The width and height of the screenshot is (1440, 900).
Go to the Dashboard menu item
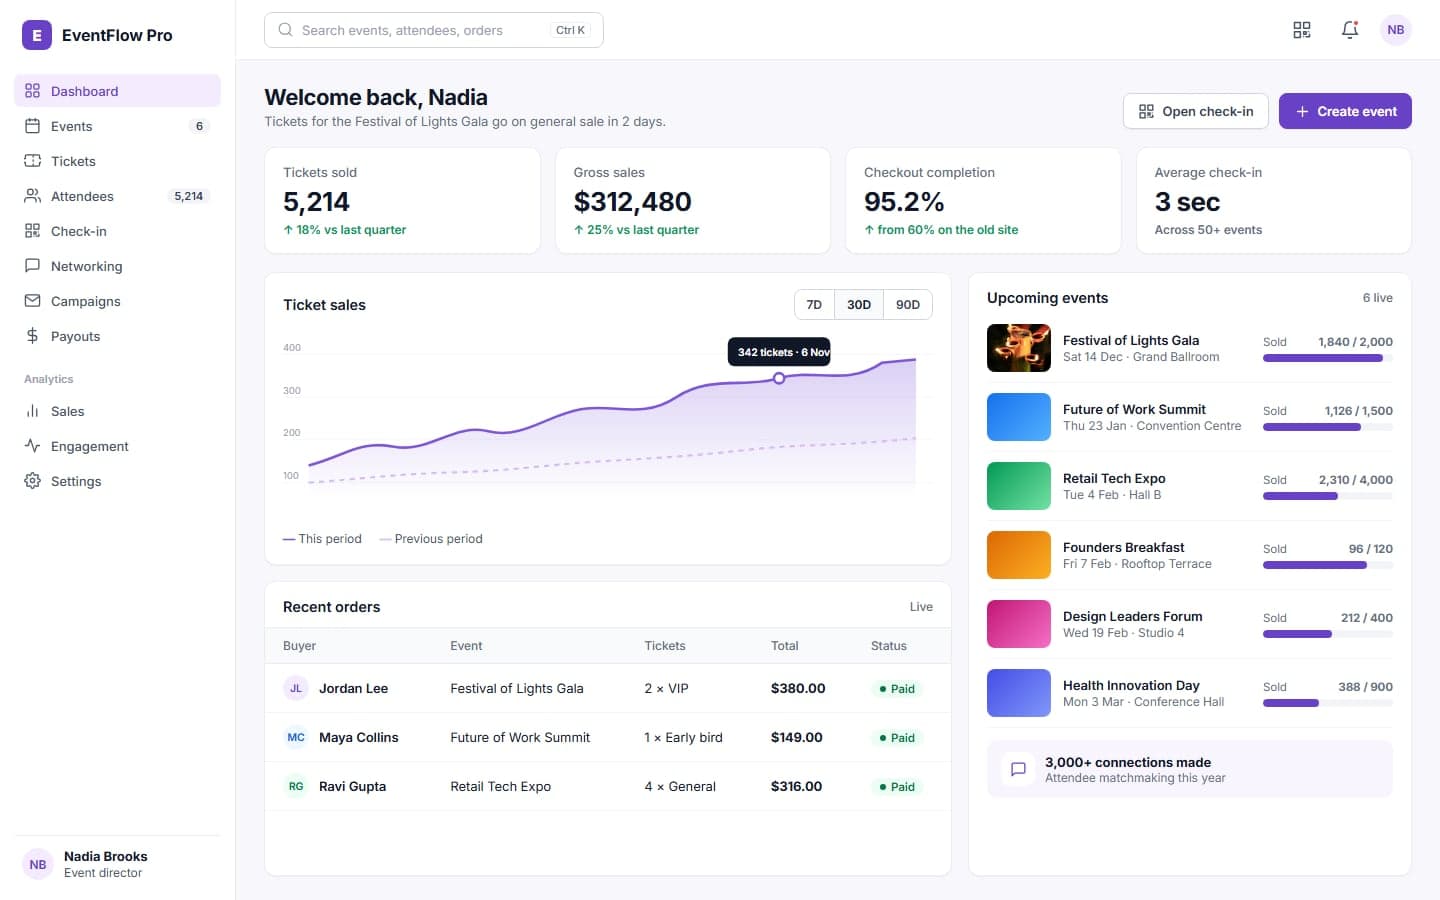tap(117, 91)
